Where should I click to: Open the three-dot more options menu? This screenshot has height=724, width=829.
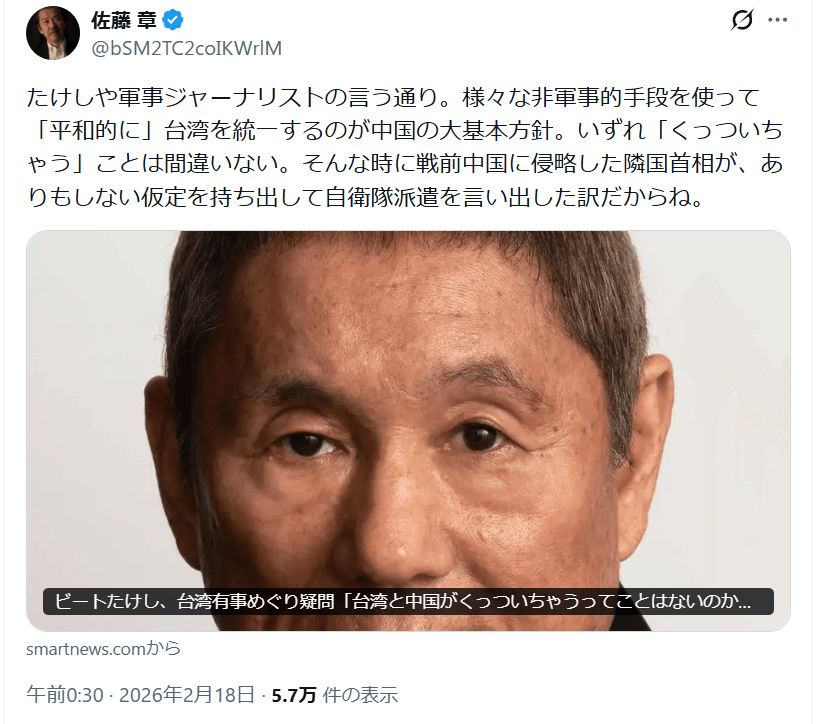[777, 20]
